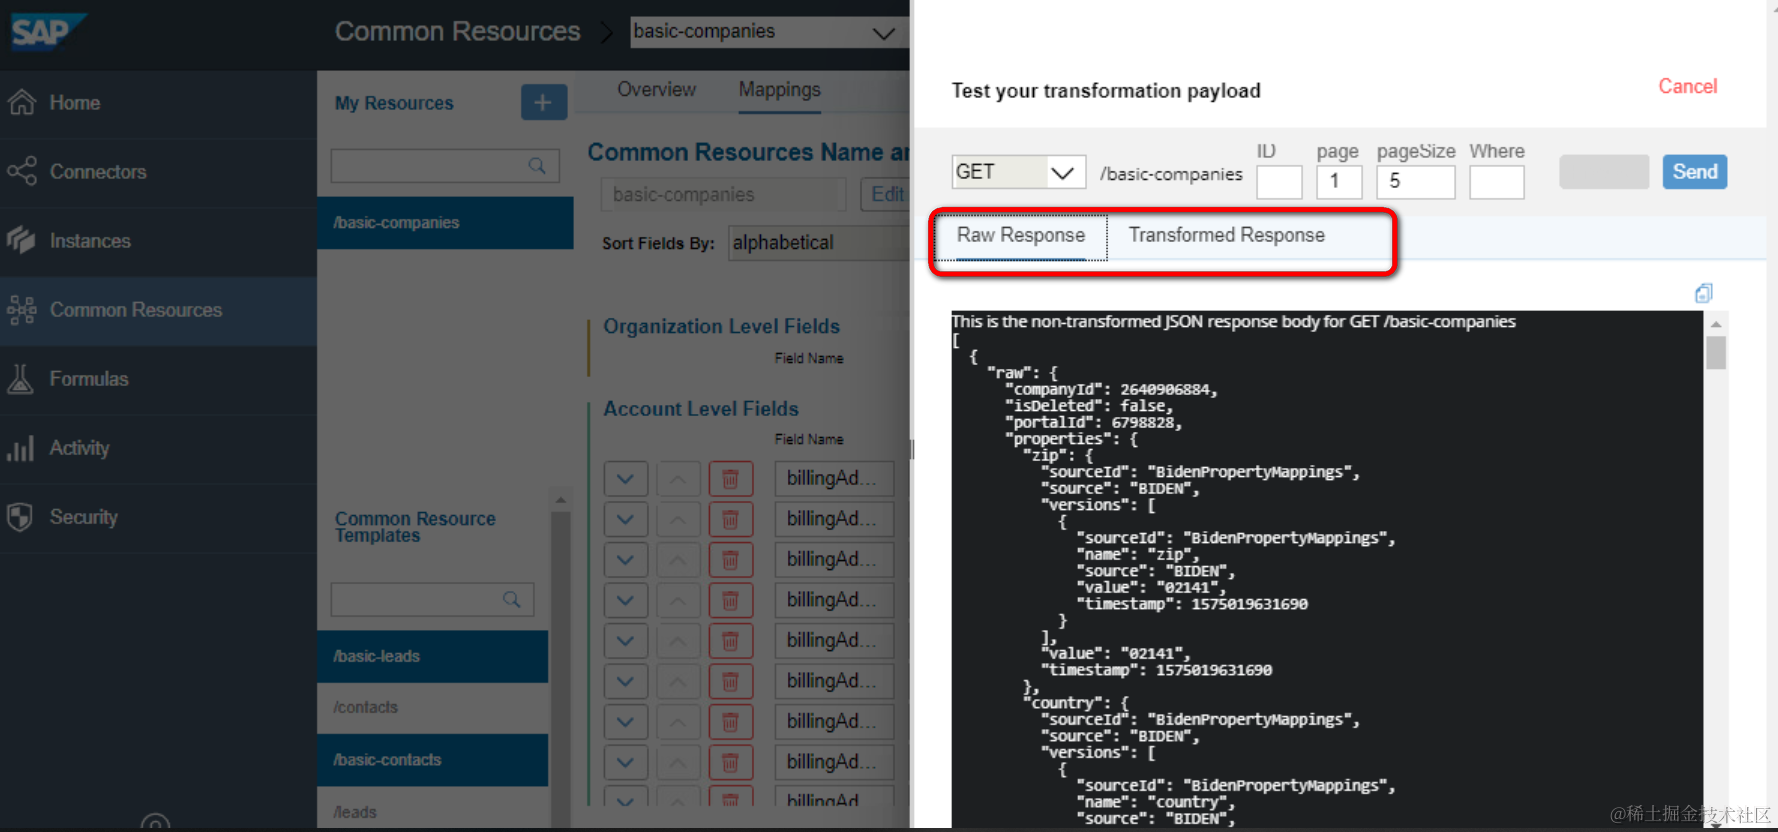This screenshot has height=832, width=1778.
Task: Click the first billingAd field name box
Action: [x=834, y=479]
